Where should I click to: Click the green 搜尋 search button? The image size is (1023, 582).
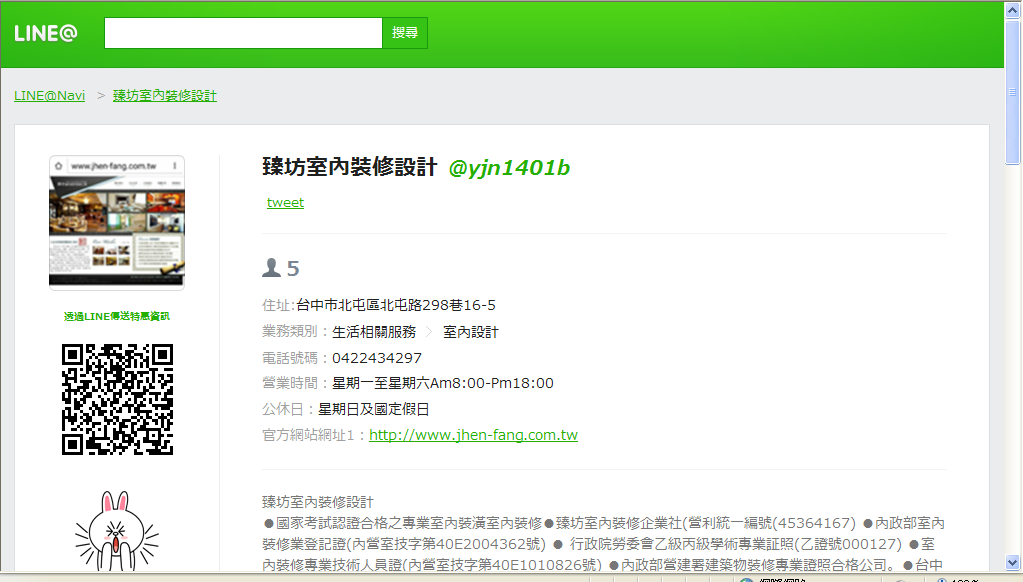click(405, 33)
